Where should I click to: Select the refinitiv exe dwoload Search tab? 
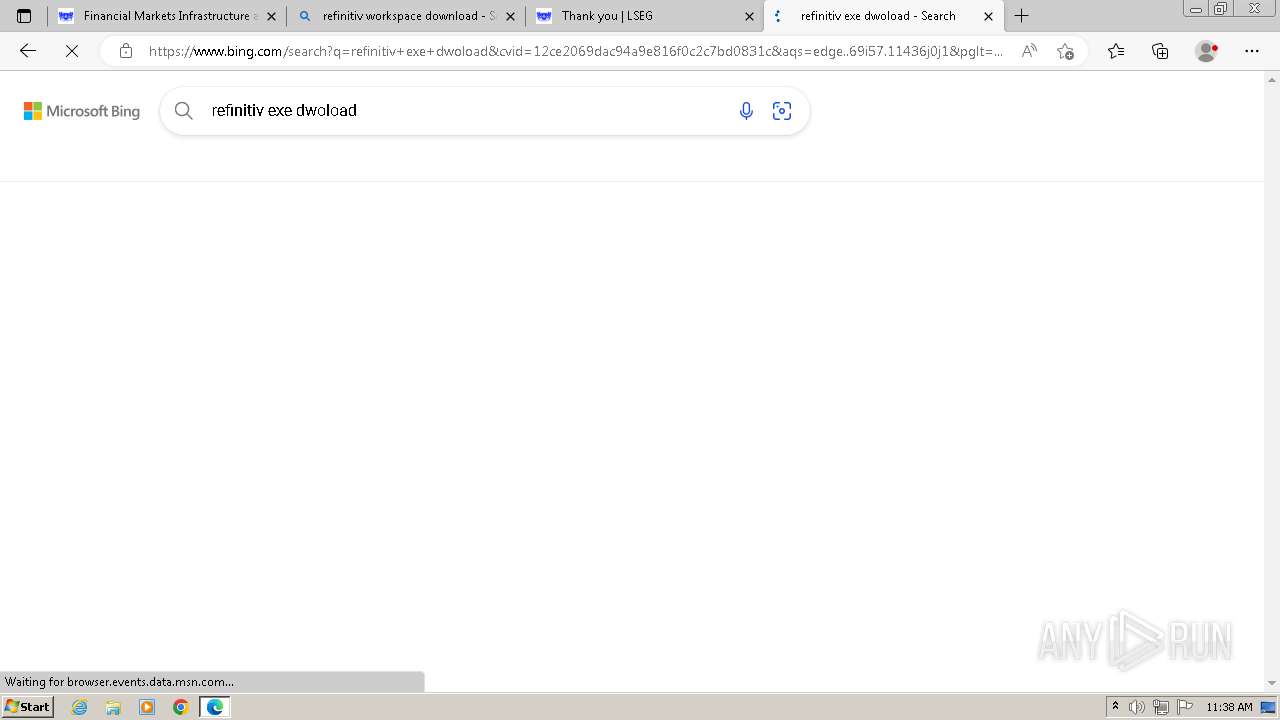pyautogui.click(x=883, y=16)
